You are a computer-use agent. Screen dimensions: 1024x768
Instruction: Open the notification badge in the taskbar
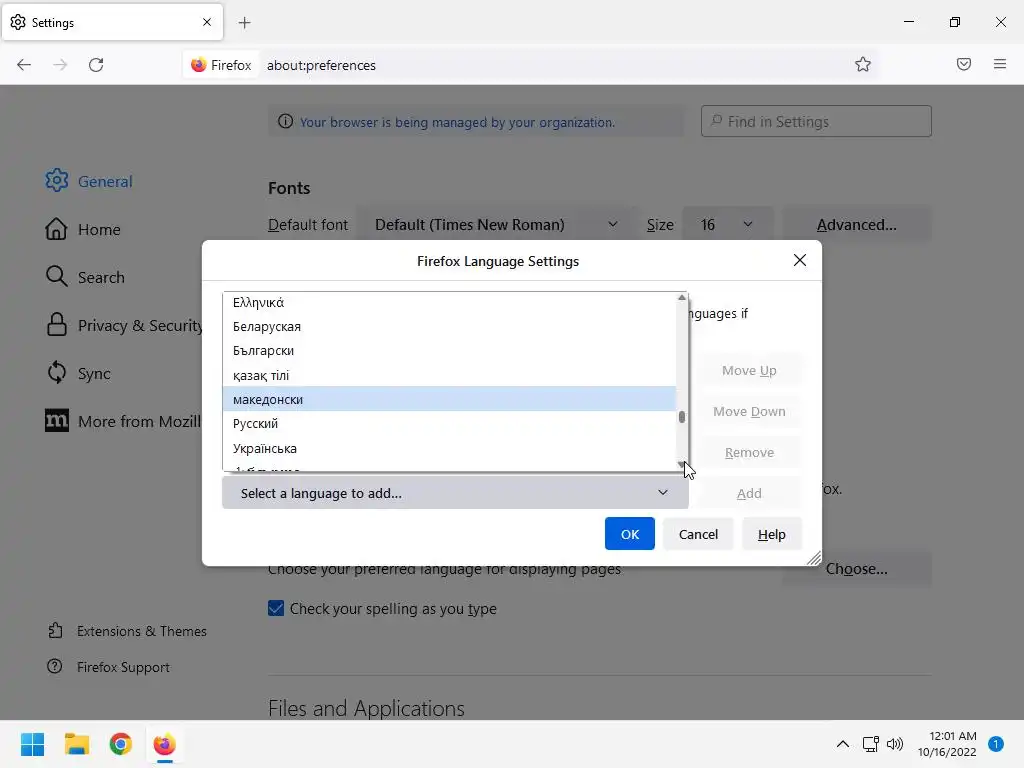click(996, 744)
